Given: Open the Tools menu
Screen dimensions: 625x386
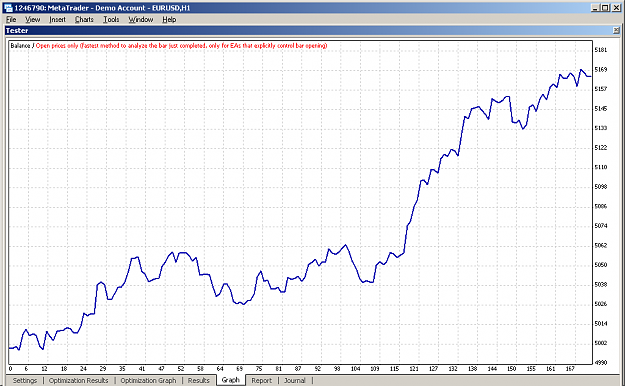Looking at the screenshot, I should coord(111,20).
